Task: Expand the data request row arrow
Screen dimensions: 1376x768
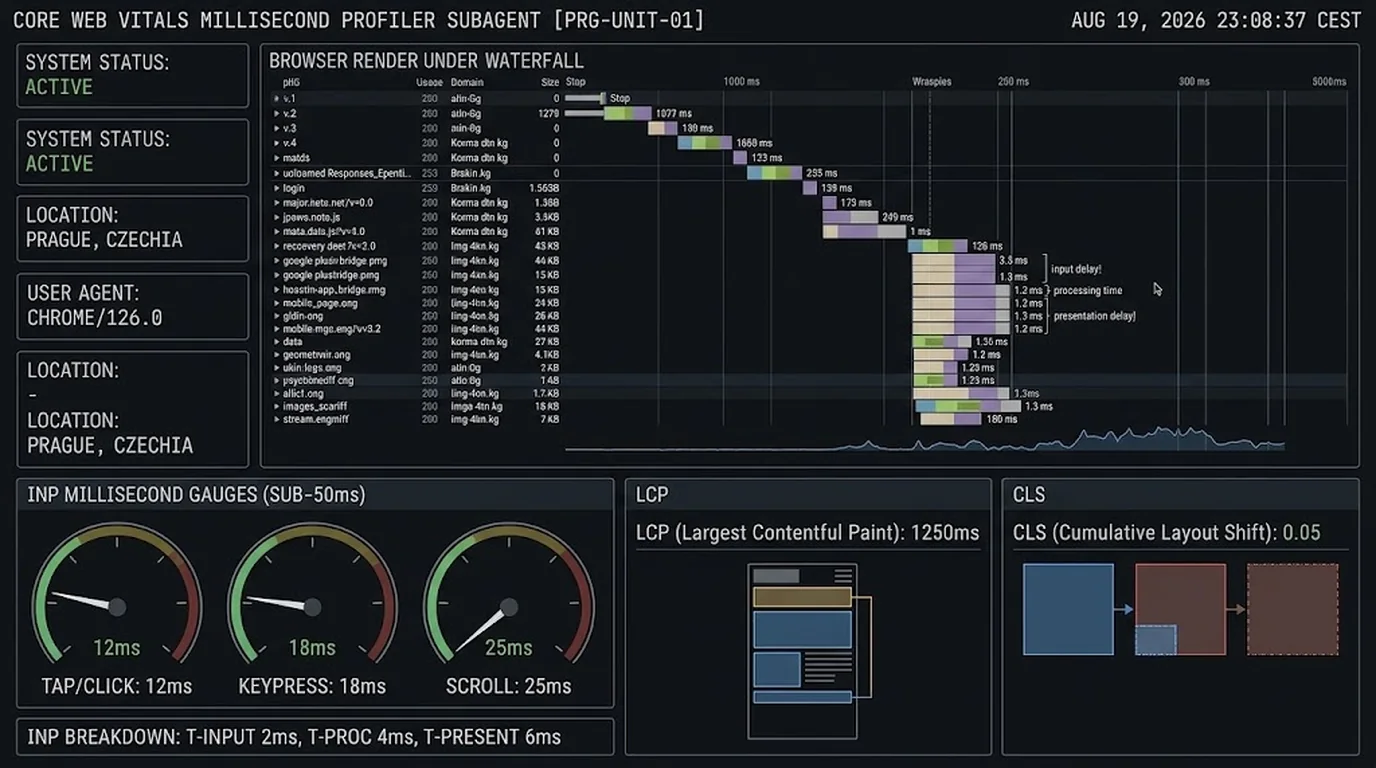Action: (276, 342)
